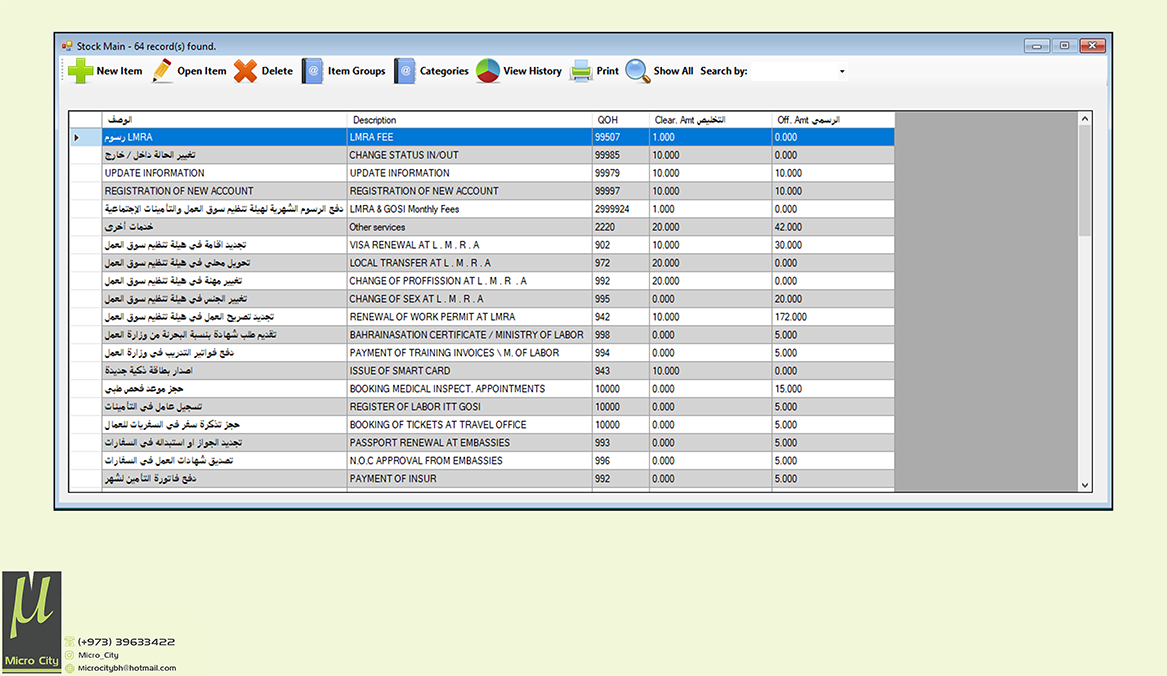The height and width of the screenshot is (676, 1167).
Task: Click the New Item label
Action: [x=119, y=71]
